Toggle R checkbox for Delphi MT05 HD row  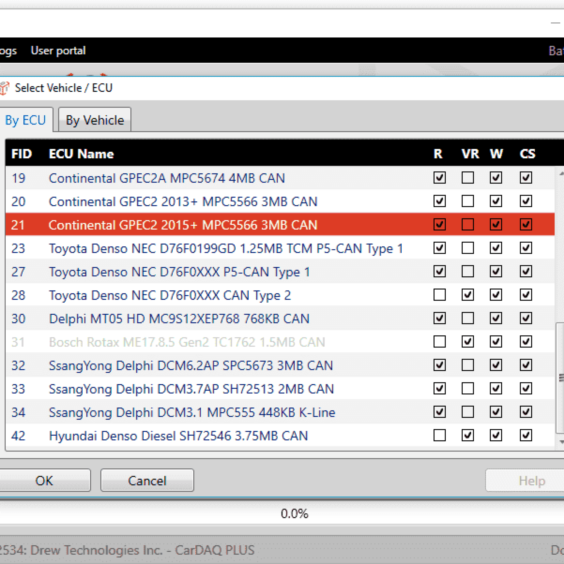(x=440, y=318)
